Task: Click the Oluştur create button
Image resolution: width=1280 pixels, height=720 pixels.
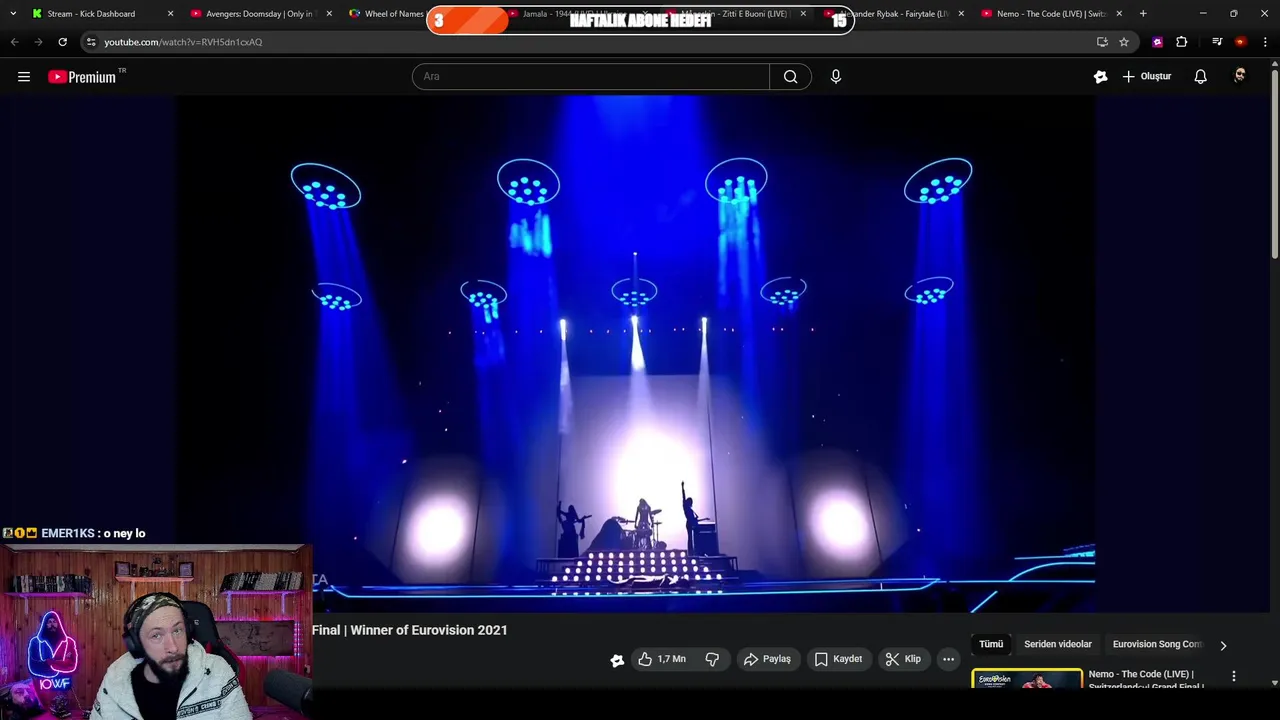Action: [x=1147, y=77]
